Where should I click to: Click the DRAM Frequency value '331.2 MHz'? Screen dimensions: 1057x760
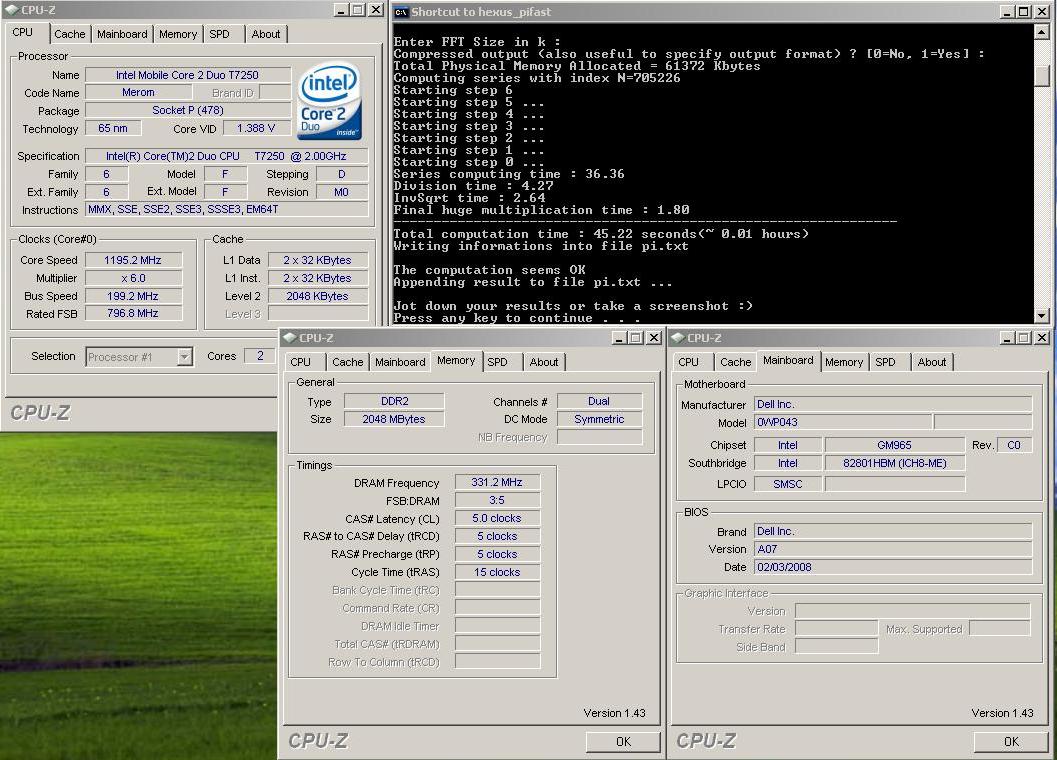[x=497, y=482]
